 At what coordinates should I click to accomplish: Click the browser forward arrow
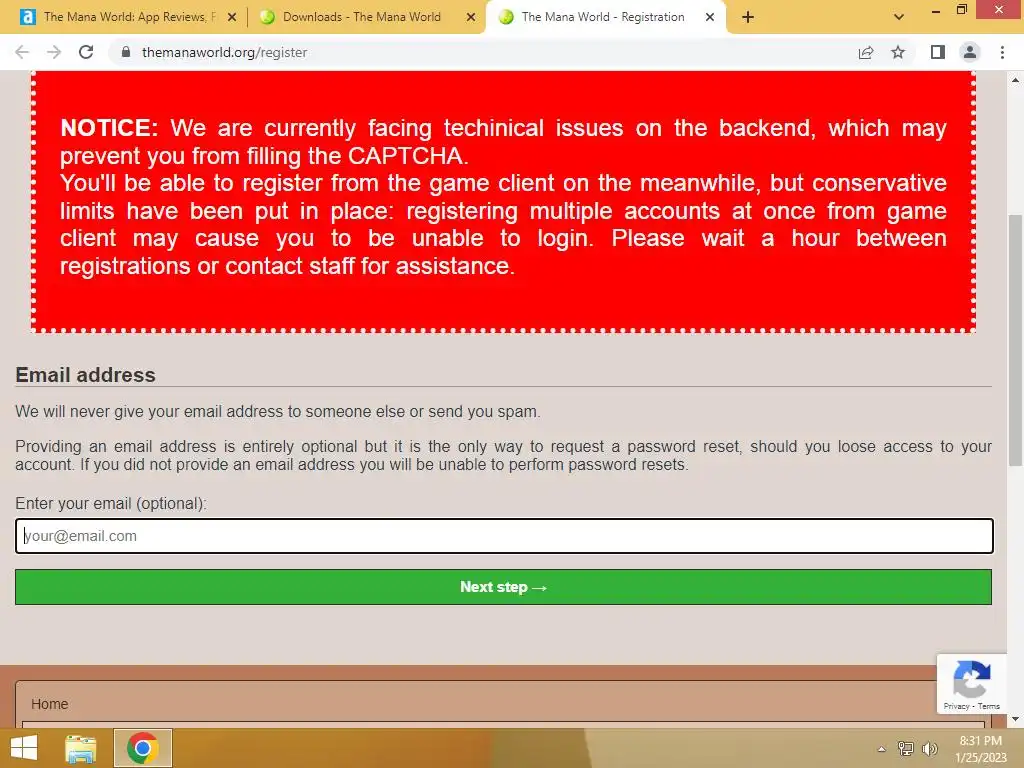[x=54, y=52]
